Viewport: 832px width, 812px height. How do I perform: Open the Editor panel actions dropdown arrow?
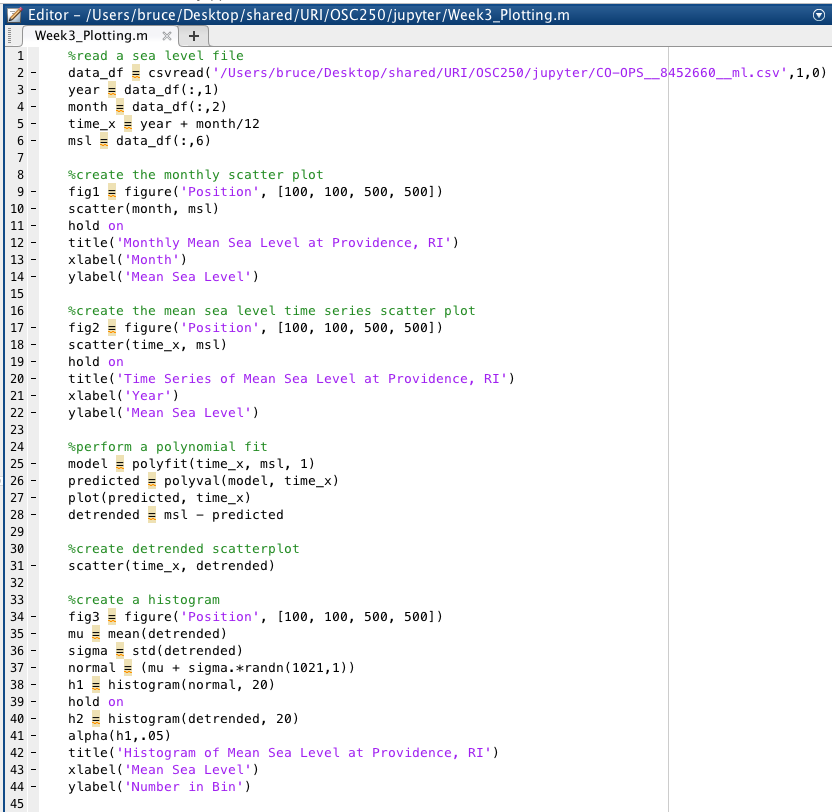tap(820, 15)
